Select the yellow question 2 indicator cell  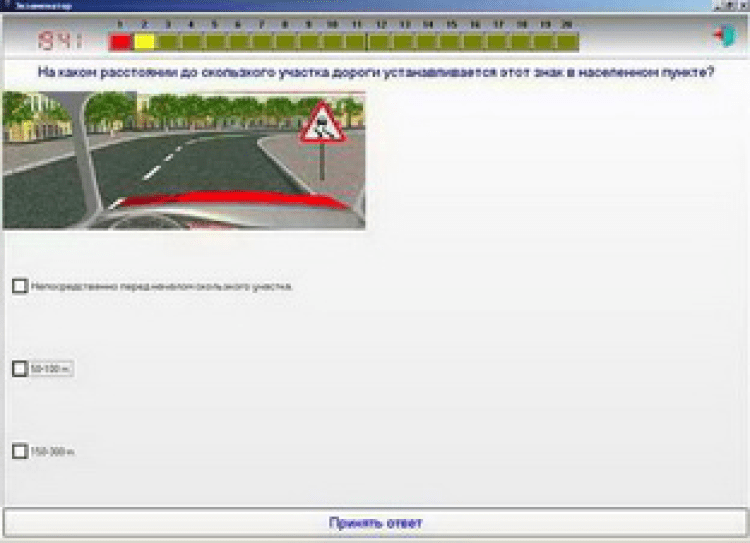coord(144,42)
